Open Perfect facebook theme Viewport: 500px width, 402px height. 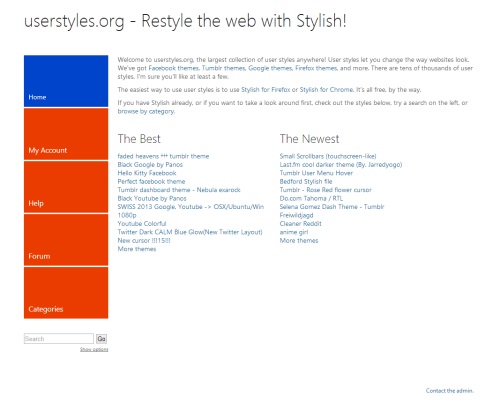click(x=151, y=182)
